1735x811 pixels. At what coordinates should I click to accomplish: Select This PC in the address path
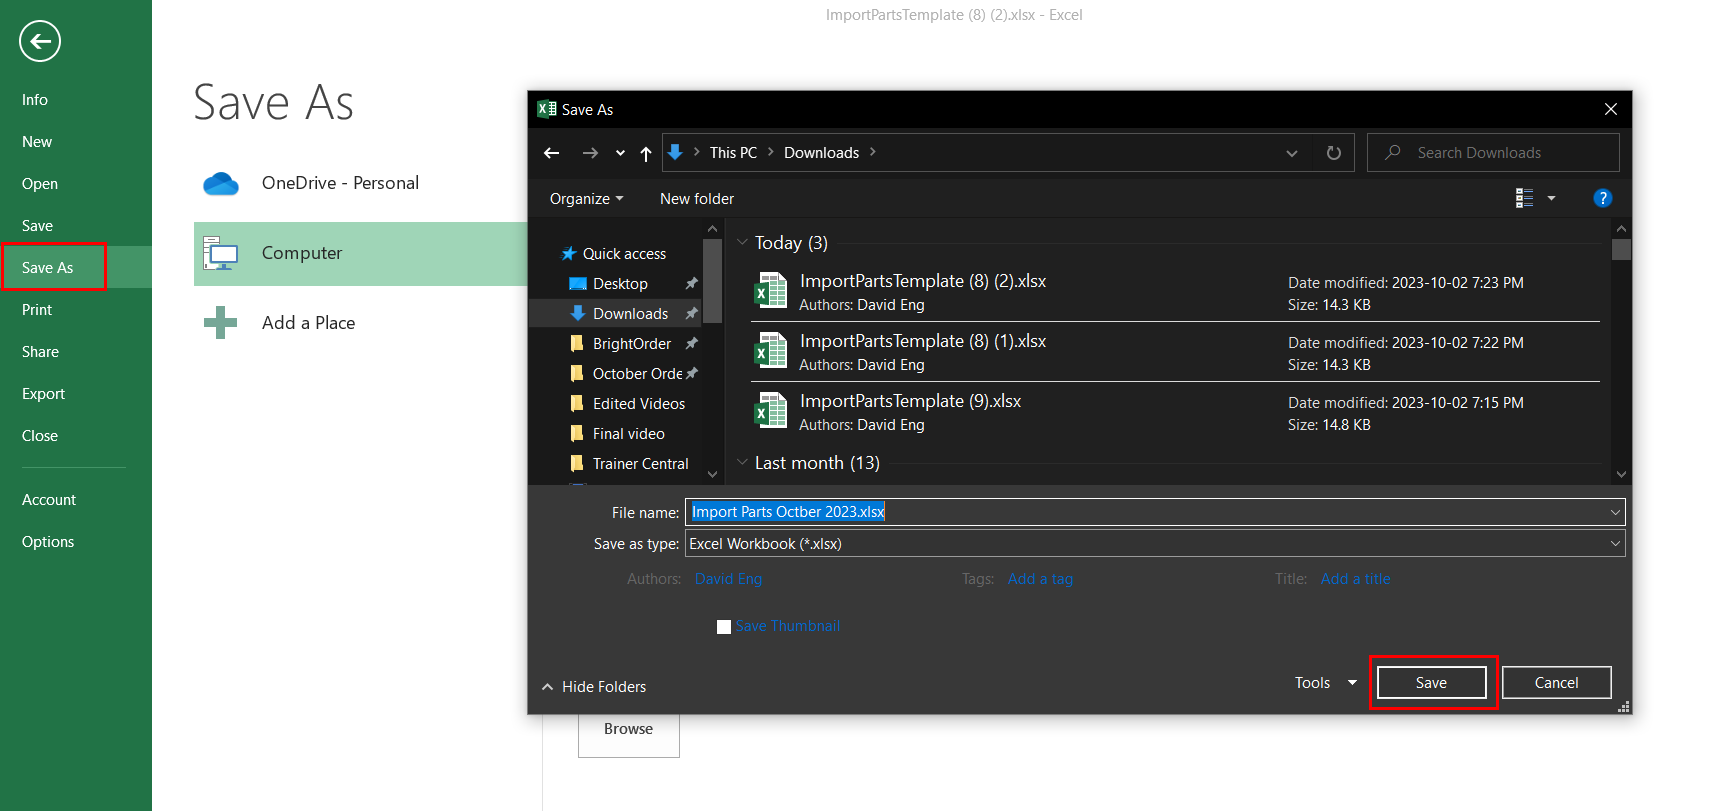(x=733, y=153)
